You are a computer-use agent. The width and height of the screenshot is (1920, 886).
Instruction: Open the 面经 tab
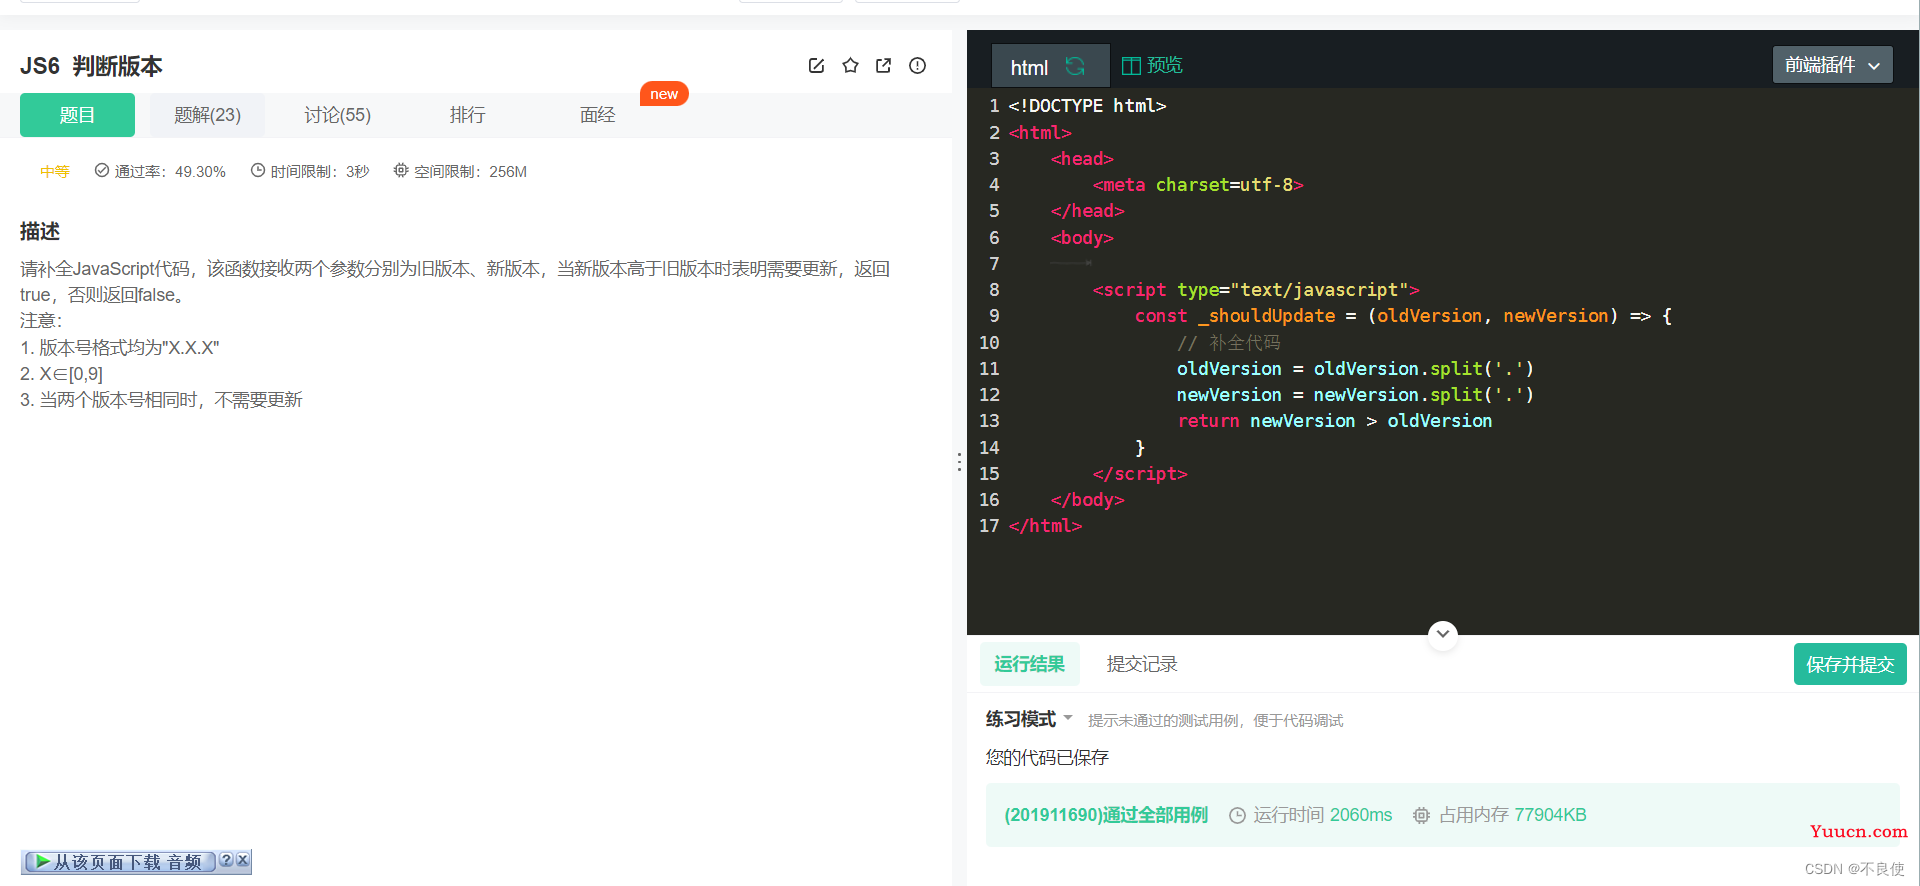(x=597, y=115)
